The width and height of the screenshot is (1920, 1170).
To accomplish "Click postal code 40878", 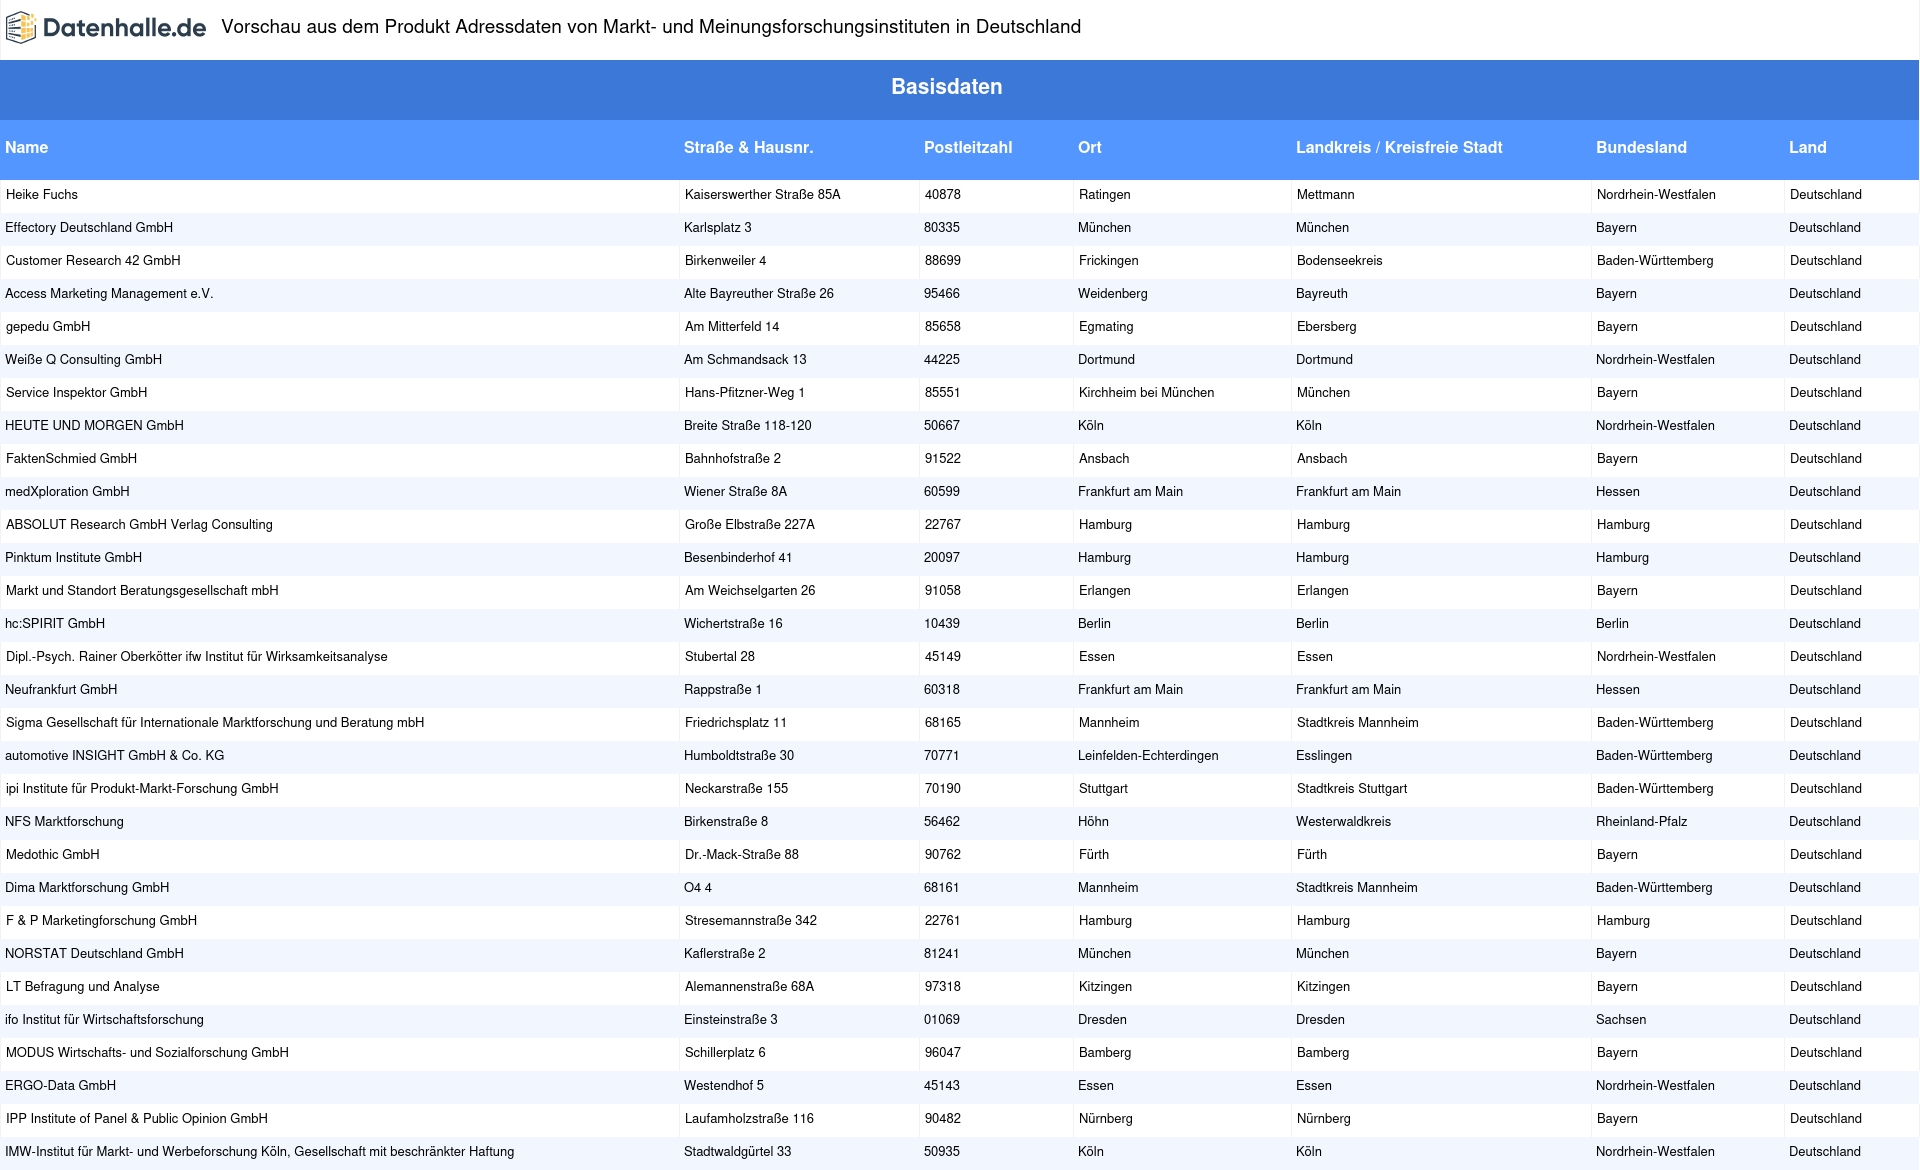I will point(942,194).
